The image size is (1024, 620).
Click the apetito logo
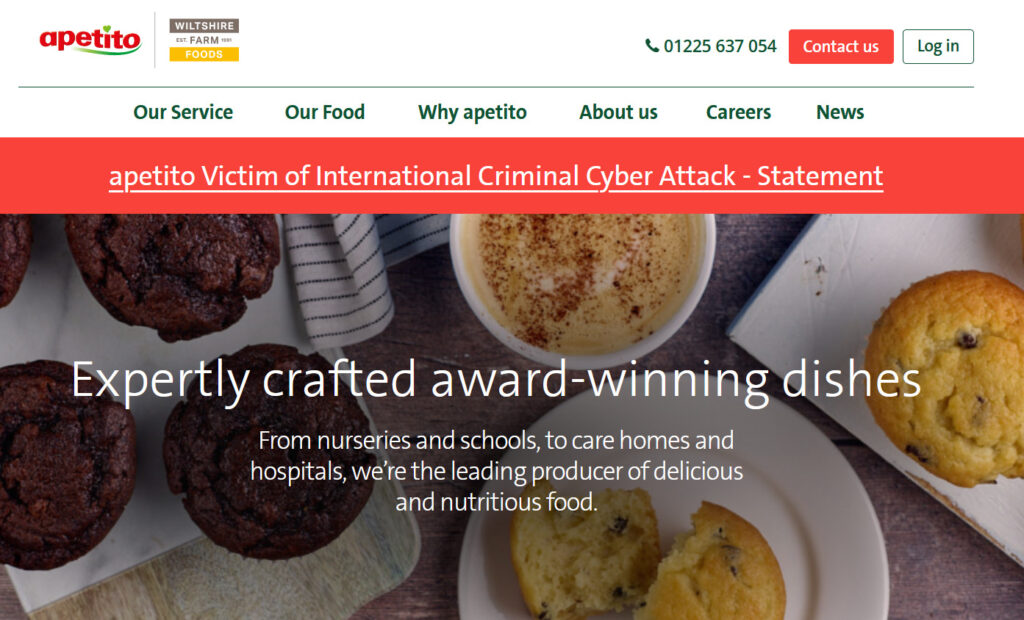tap(90, 40)
